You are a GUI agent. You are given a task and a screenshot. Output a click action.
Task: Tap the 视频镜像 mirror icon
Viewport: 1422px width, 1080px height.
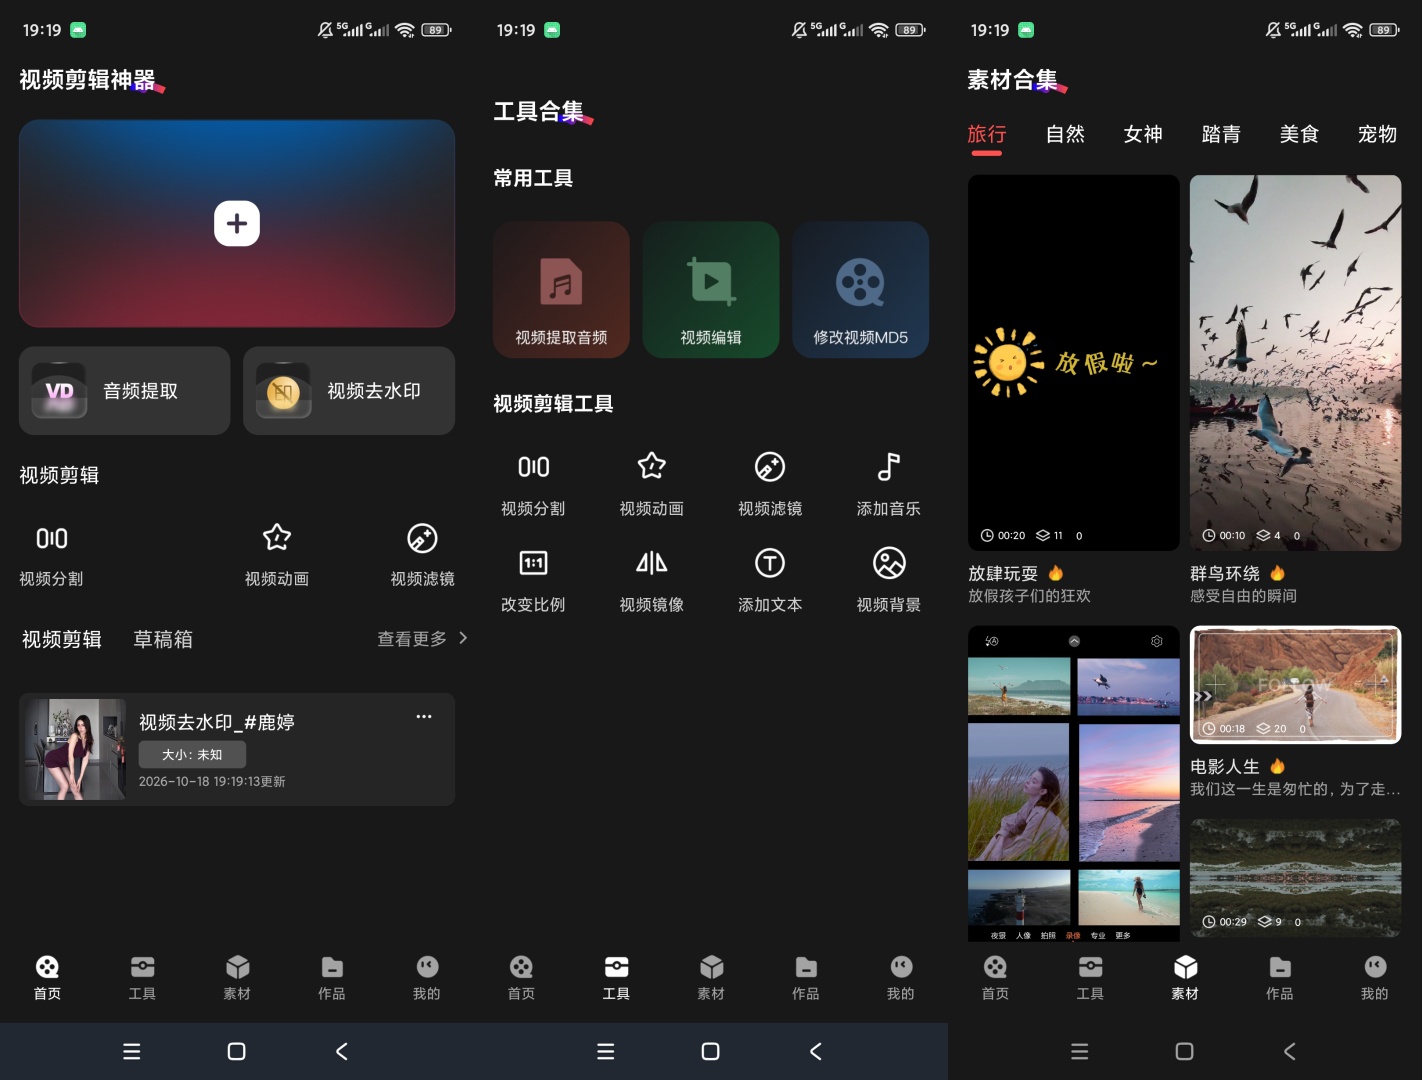coord(652,563)
